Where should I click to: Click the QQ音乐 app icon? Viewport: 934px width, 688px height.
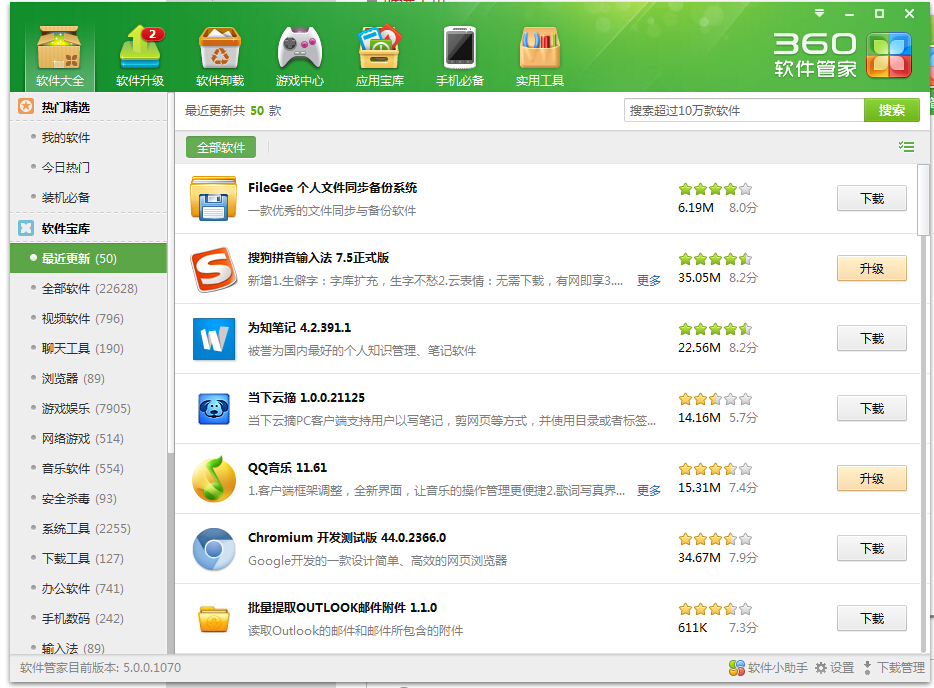coord(213,479)
